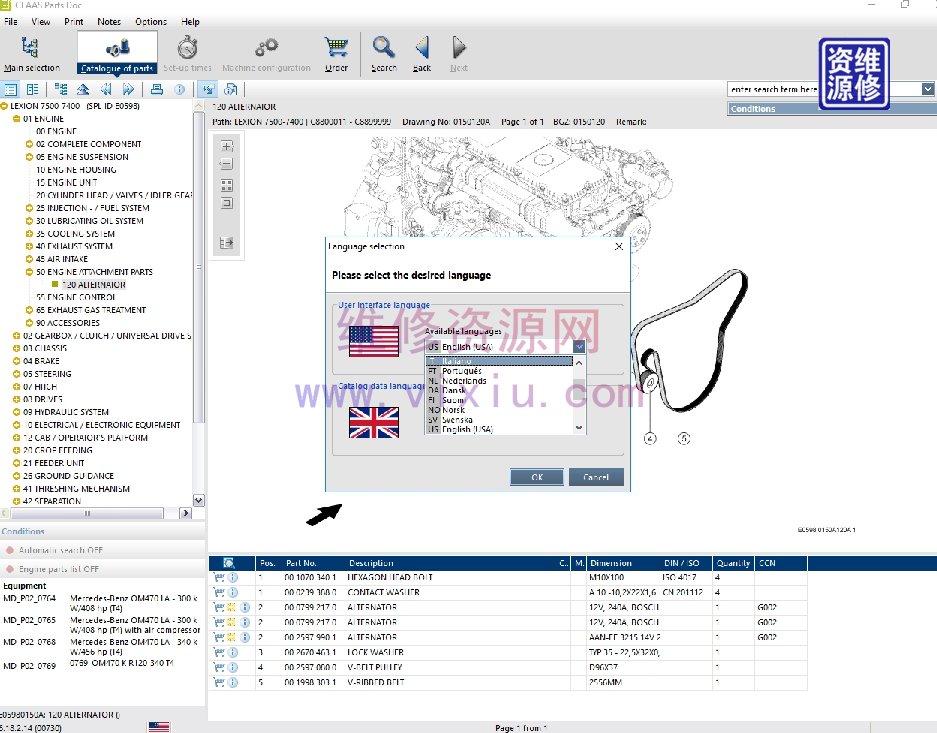This screenshot has width=937, height=733.
Task: Toggle Automatic search OFF
Action: pos(60,550)
